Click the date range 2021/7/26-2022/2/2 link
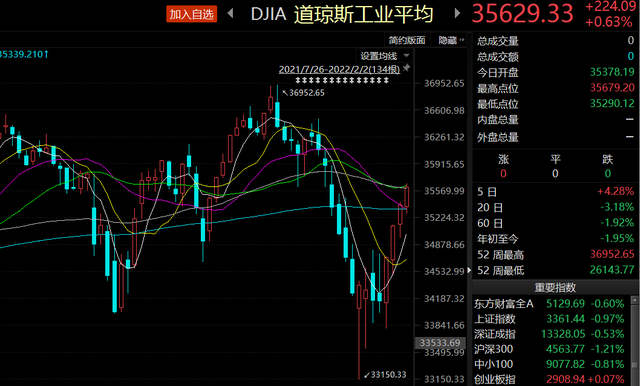640x386 pixels. [339, 69]
